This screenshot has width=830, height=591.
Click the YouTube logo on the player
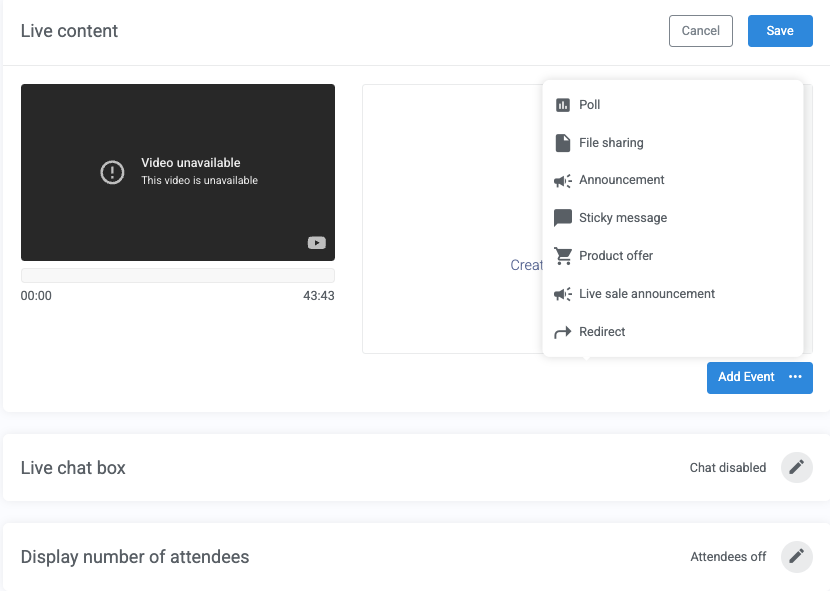[x=316, y=242]
